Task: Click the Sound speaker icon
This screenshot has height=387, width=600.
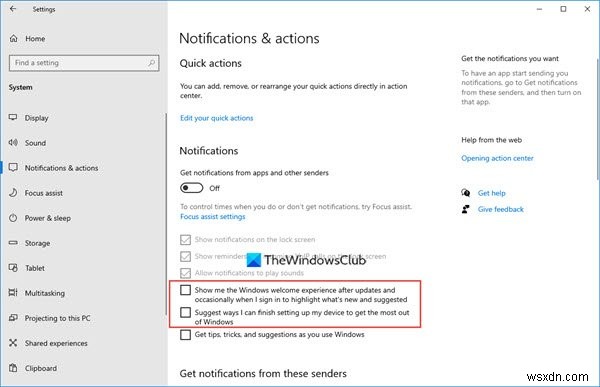Action: pyautogui.click(x=13, y=142)
